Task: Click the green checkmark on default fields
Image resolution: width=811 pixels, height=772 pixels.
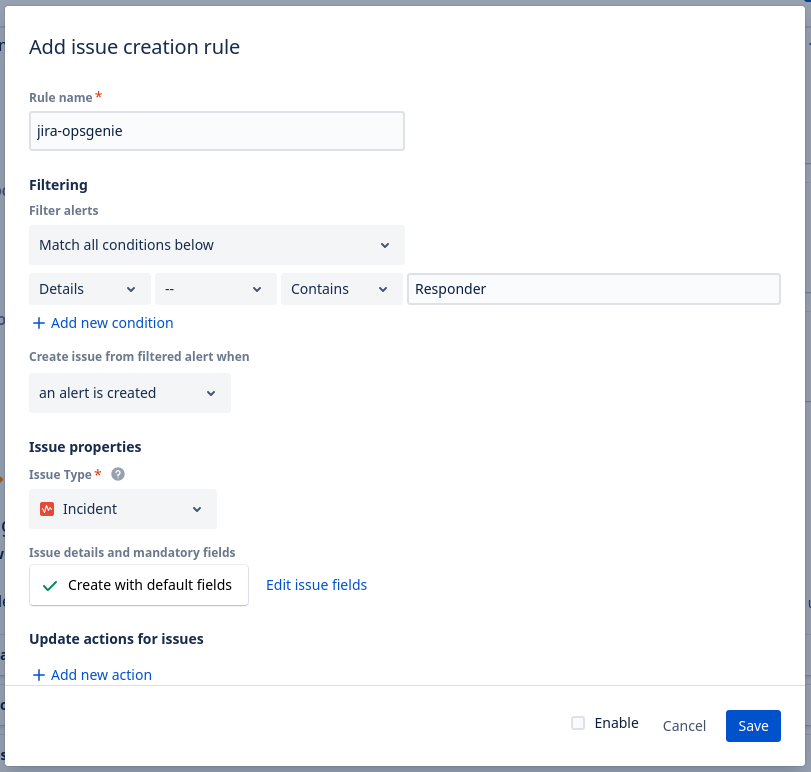Action: pyautogui.click(x=50, y=585)
